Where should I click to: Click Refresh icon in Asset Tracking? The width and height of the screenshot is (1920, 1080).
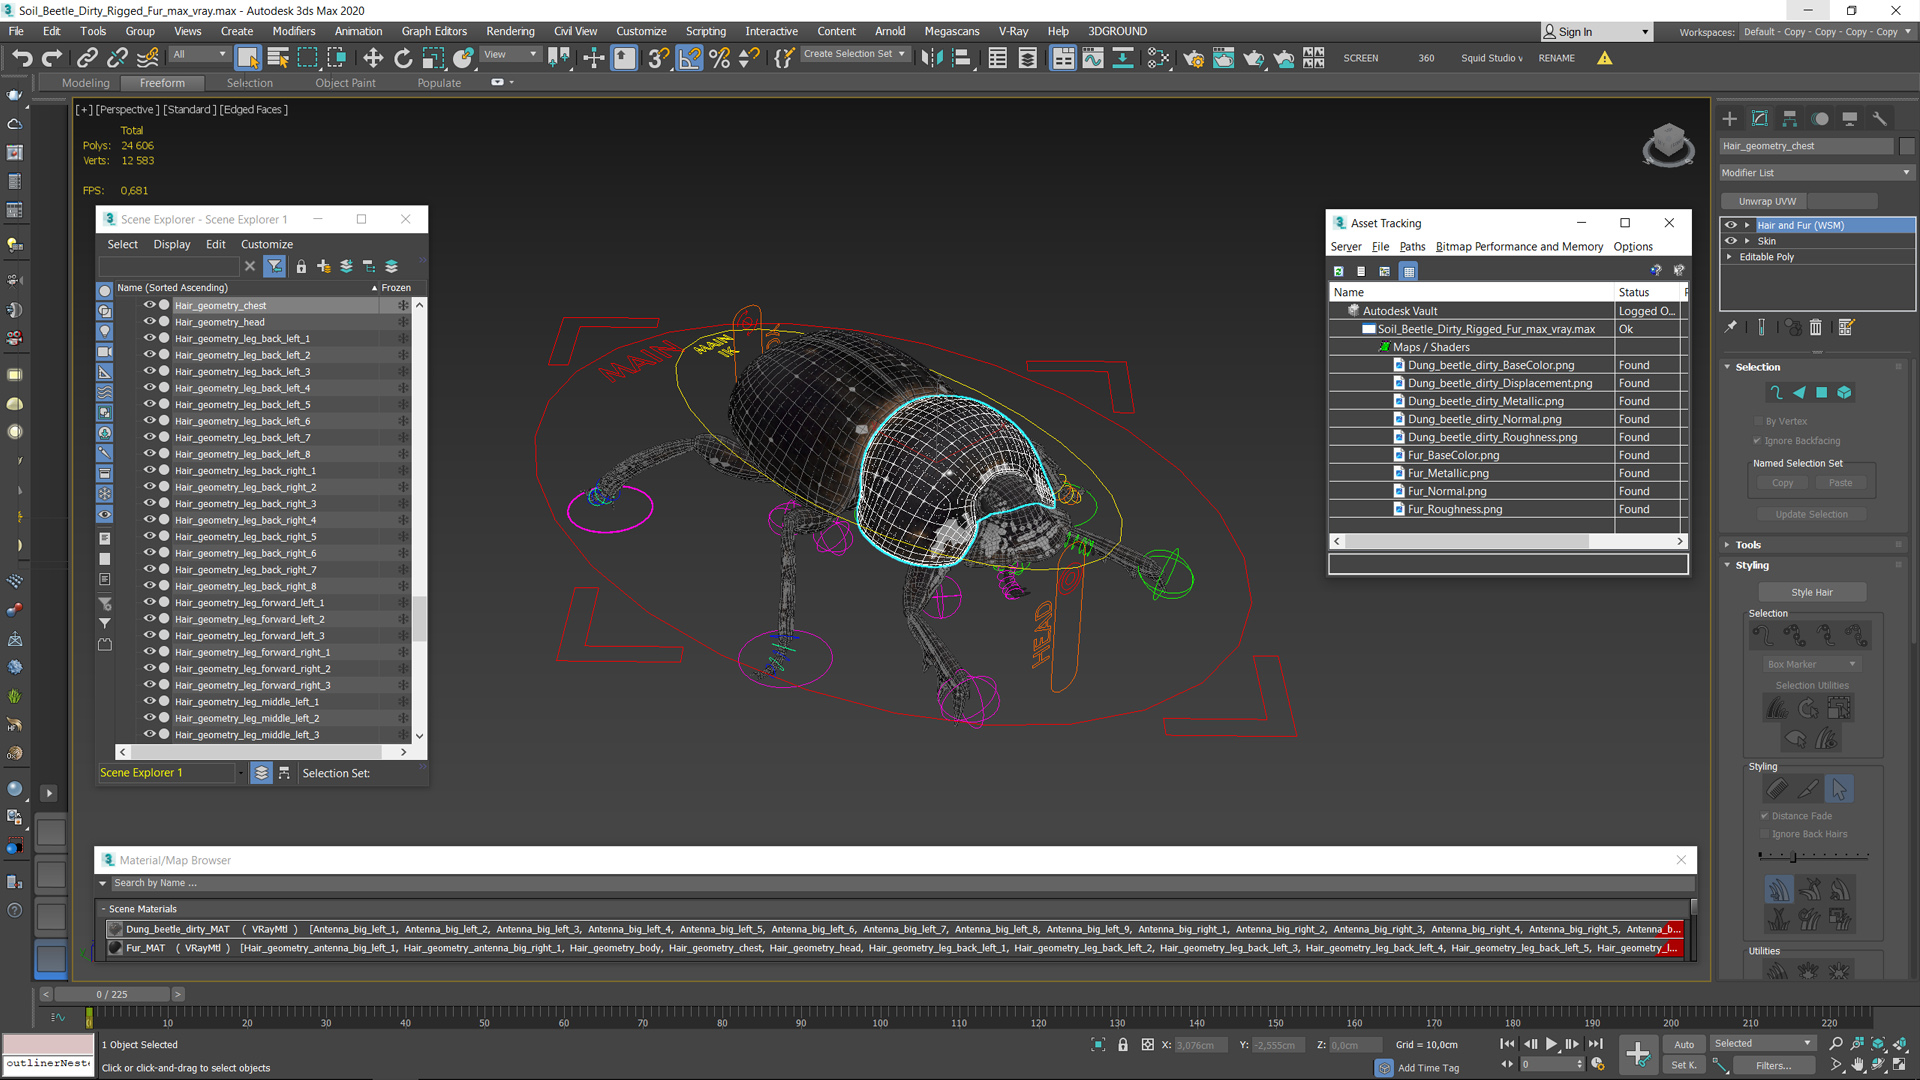[x=1338, y=271]
